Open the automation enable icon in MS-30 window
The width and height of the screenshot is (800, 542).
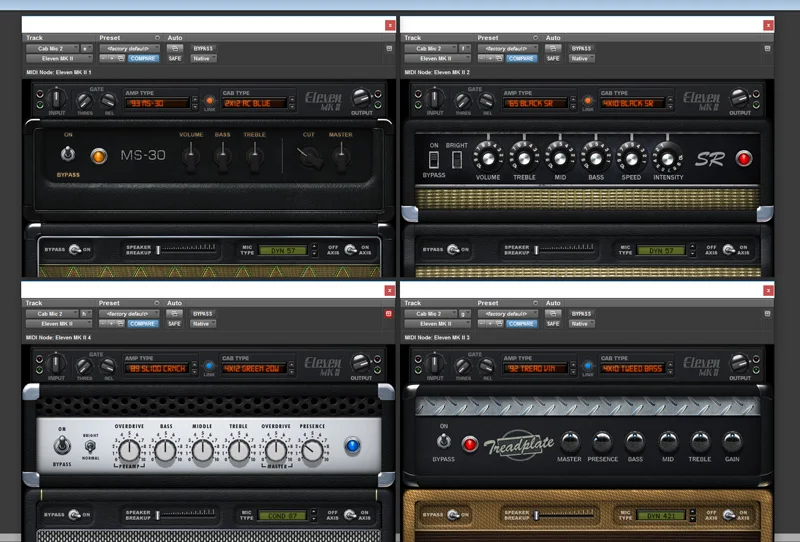click(175, 48)
